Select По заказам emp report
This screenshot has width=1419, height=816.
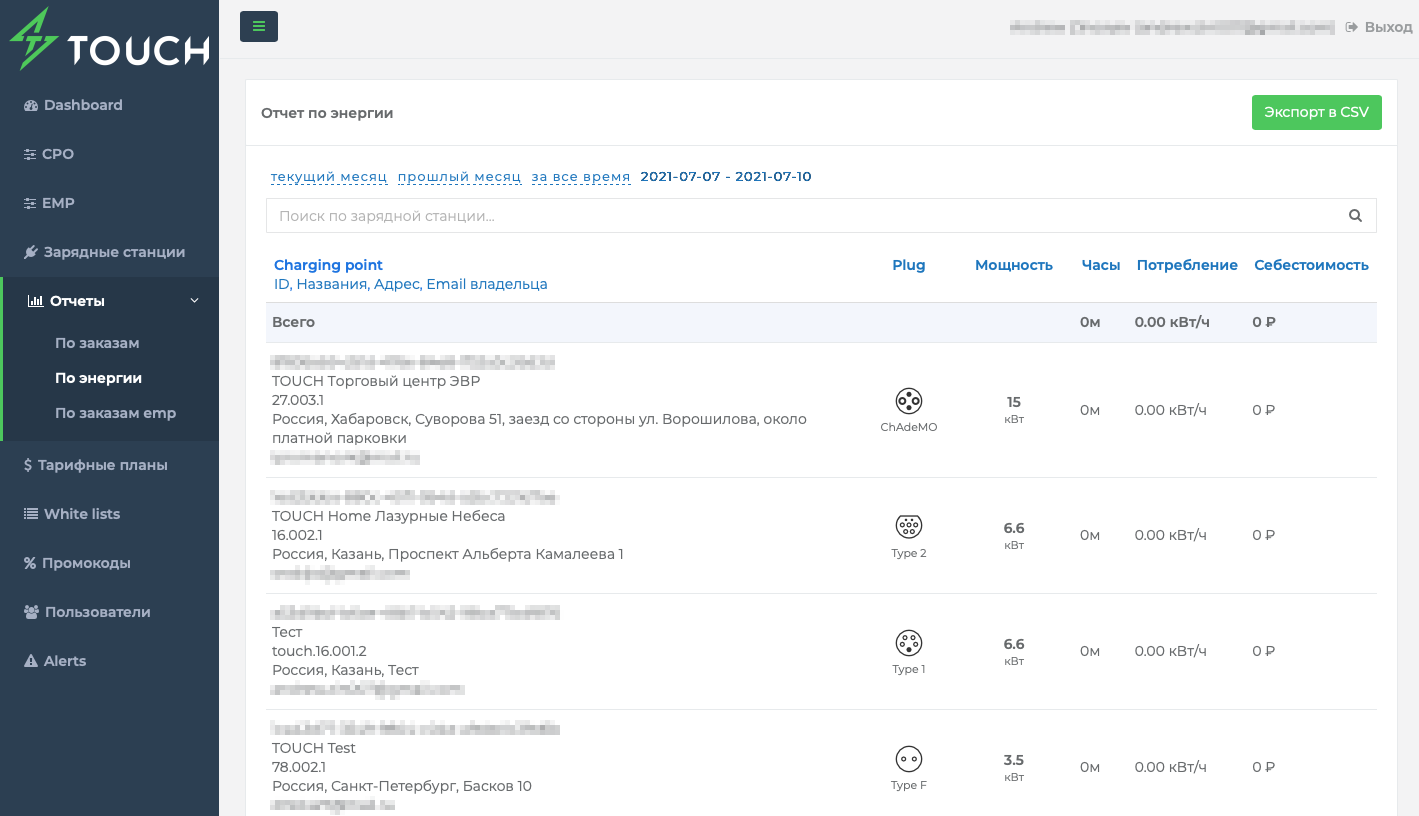pyautogui.click(x=115, y=413)
